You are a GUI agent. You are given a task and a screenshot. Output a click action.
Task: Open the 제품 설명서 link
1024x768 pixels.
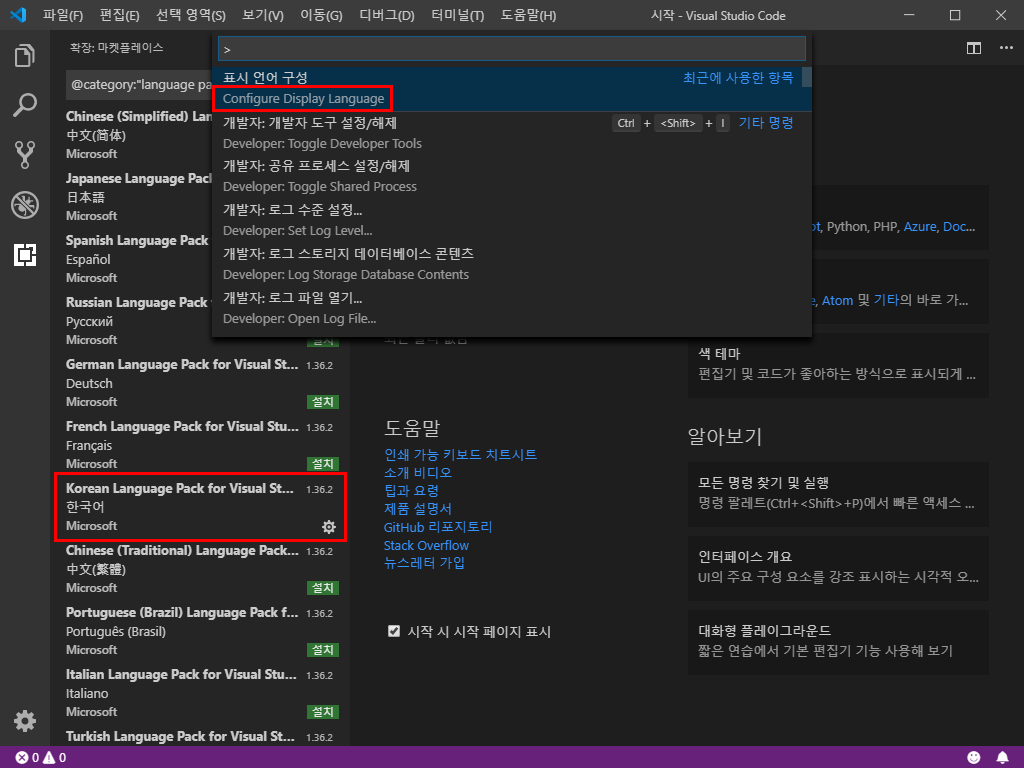pyautogui.click(x=418, y=509)
